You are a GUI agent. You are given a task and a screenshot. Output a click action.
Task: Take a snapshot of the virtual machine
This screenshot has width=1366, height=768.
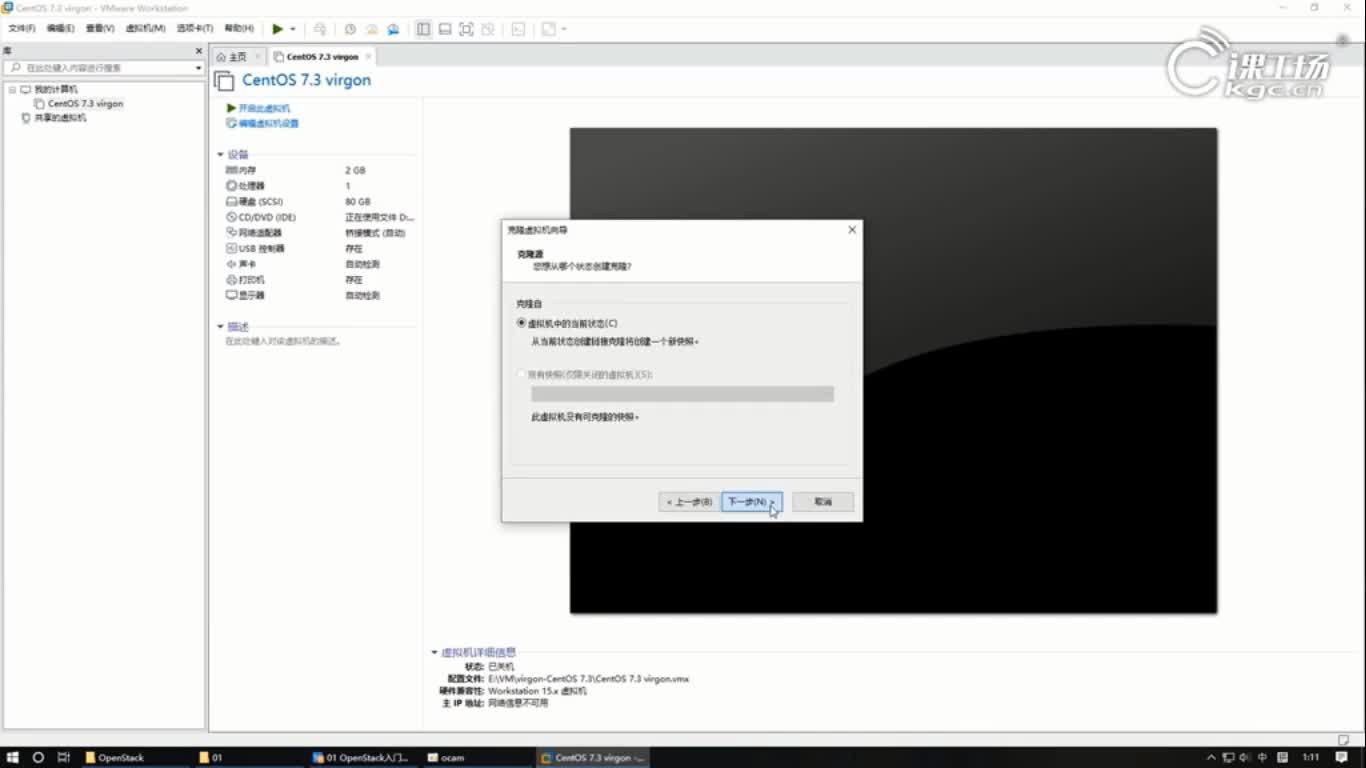pyautogui.click(x=349, y=29)
